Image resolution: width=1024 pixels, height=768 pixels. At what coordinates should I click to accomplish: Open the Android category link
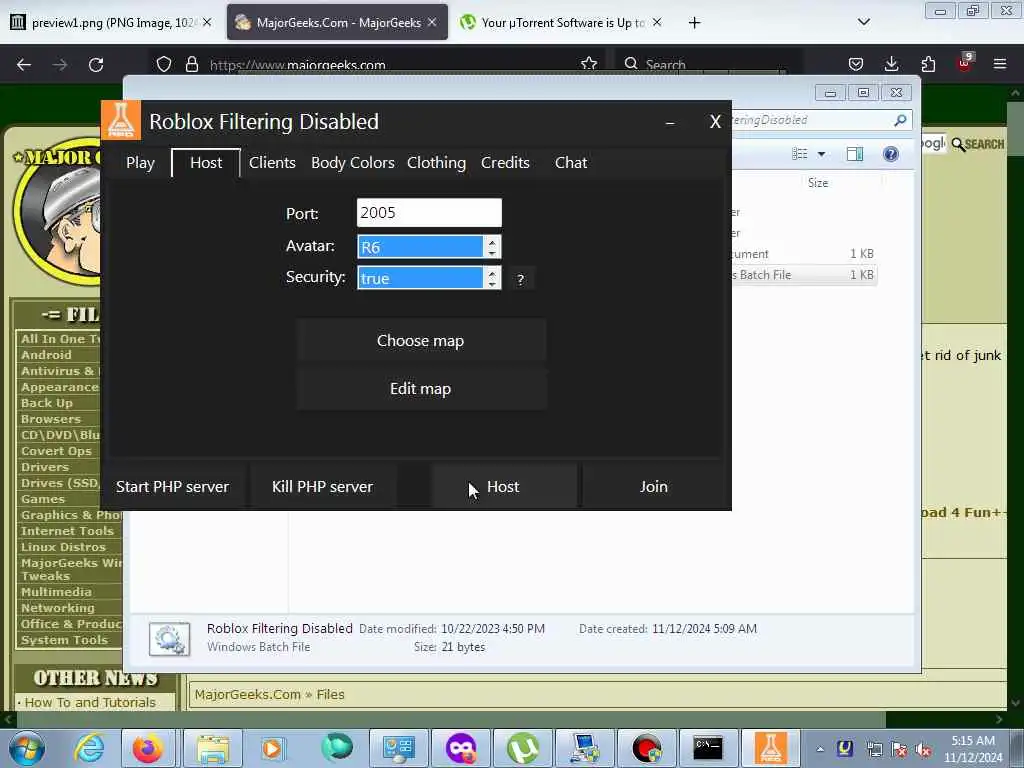coord(46,355)
